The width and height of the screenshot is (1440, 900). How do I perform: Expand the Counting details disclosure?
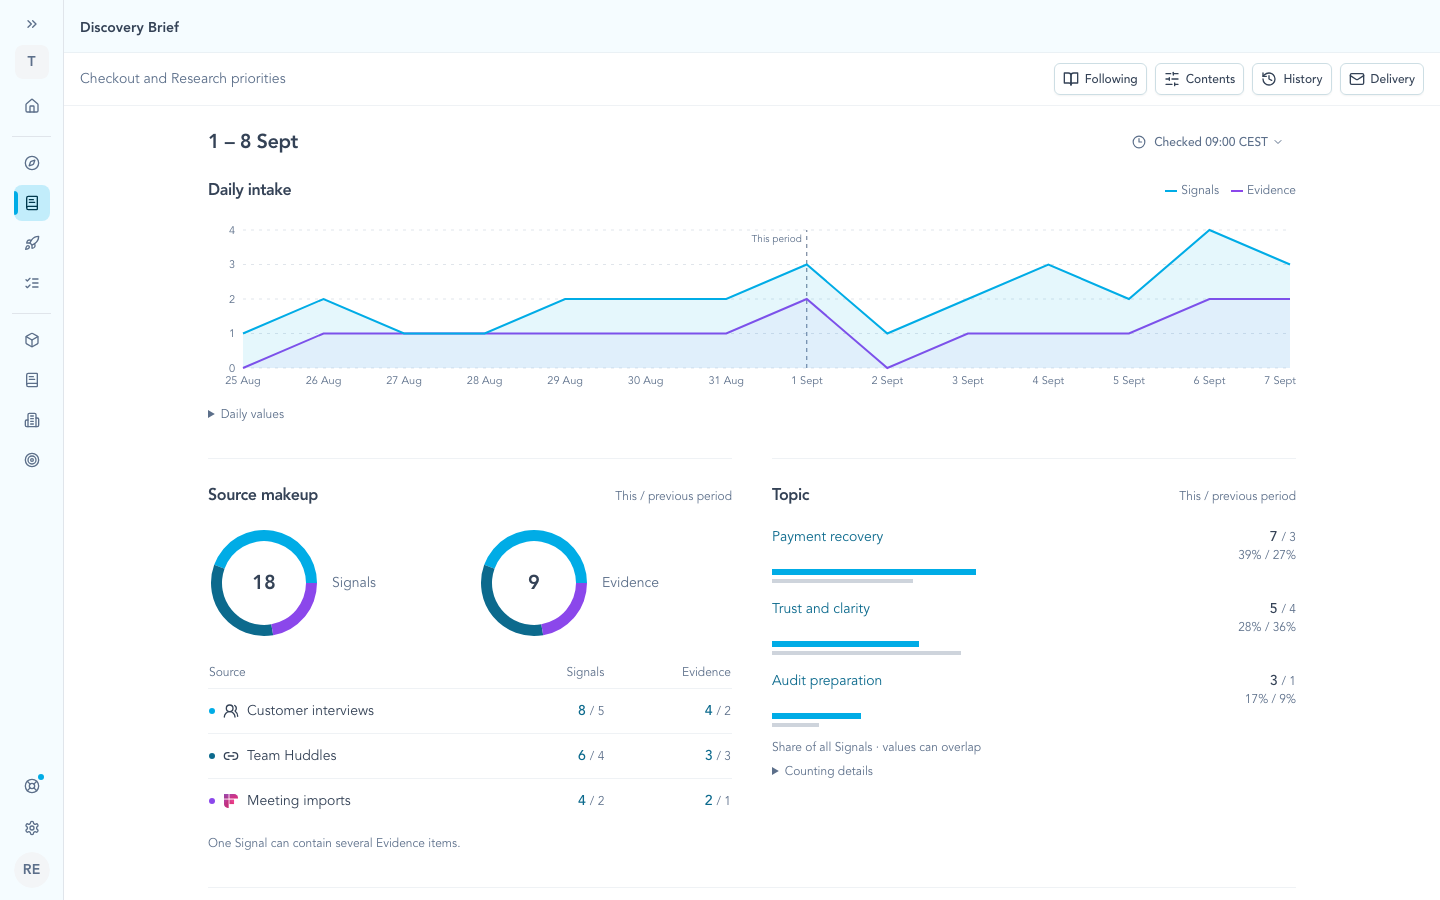pyautogui.click(x=822, y=771)
